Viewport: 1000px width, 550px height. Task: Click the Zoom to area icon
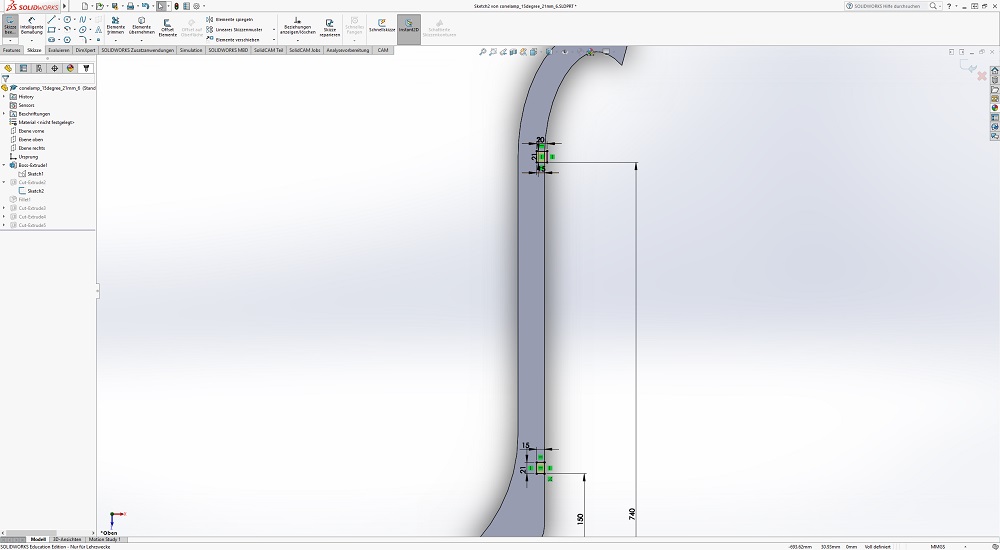(493, 52)
